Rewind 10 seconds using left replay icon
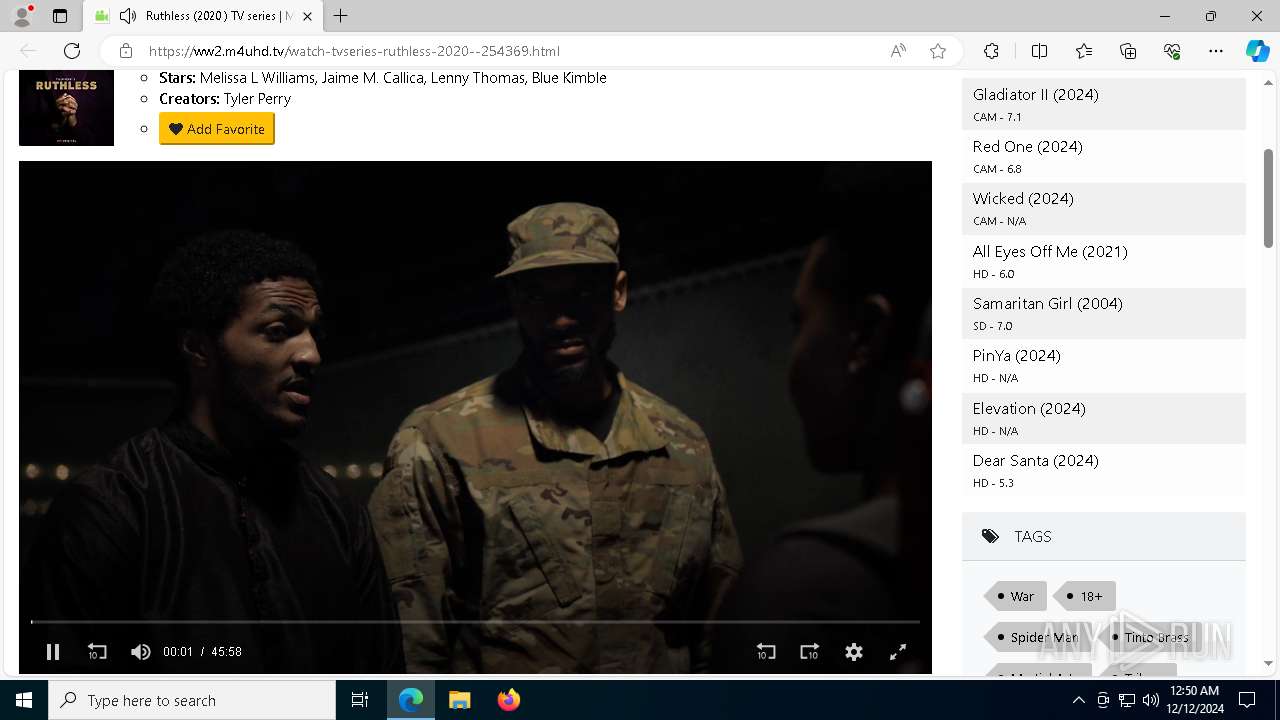Screen dimensions: 1280x720 (x=97, y=652)
